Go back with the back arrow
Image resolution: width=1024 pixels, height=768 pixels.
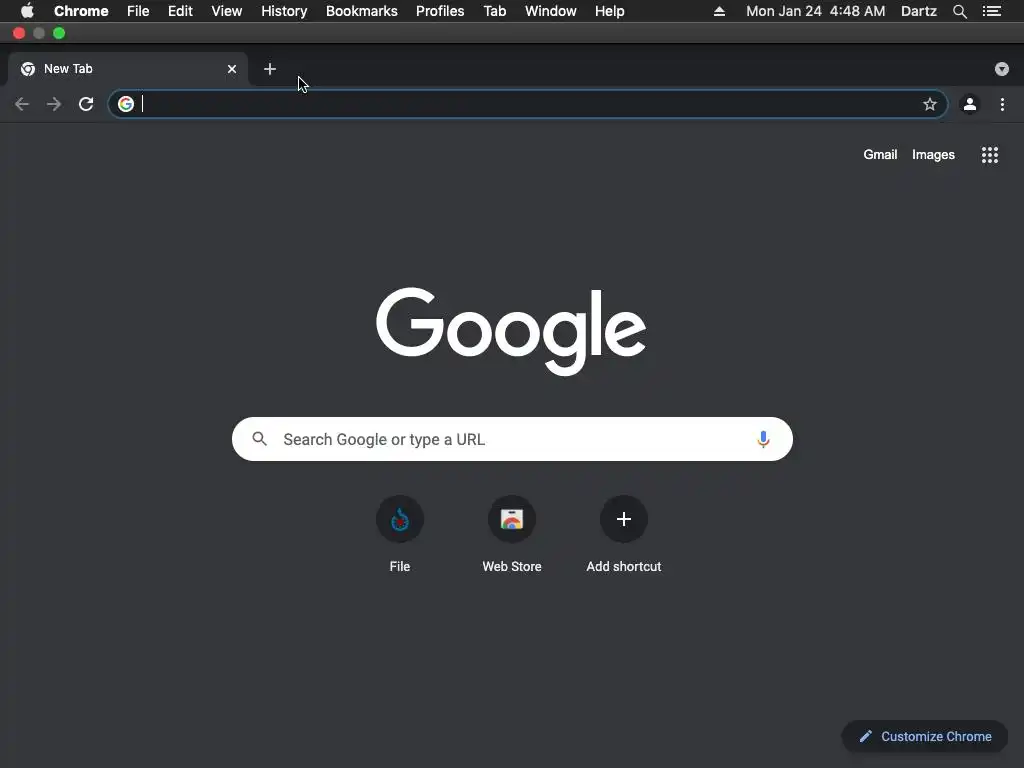point(22,104)
